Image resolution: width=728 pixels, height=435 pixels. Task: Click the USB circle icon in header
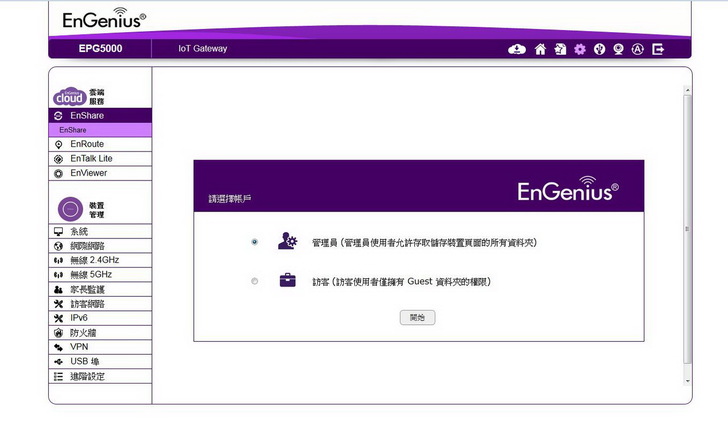click(599, 49)
